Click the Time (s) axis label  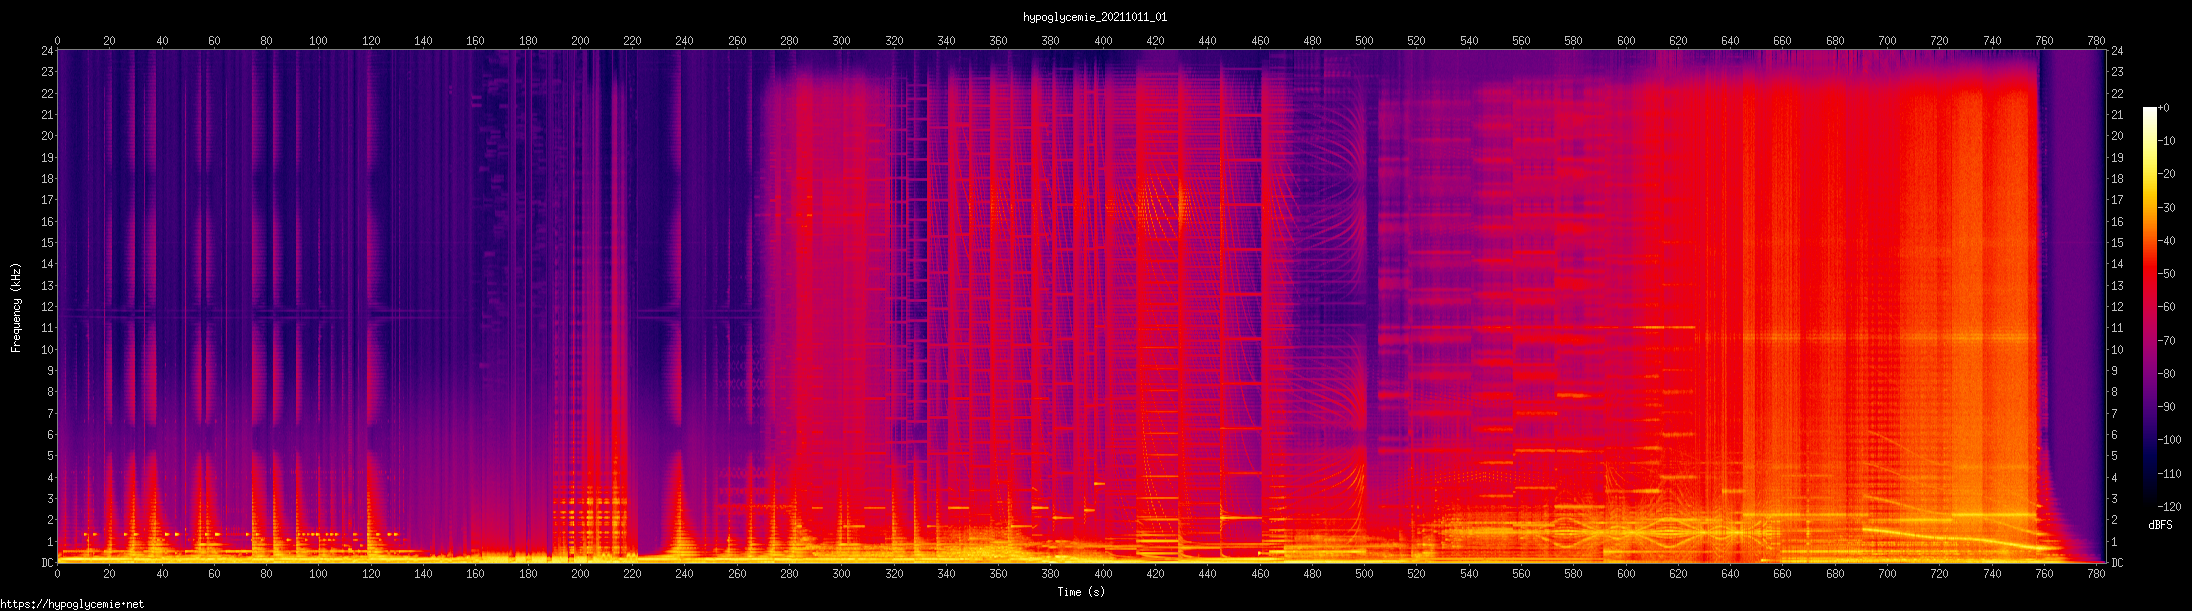point(1081,592)
